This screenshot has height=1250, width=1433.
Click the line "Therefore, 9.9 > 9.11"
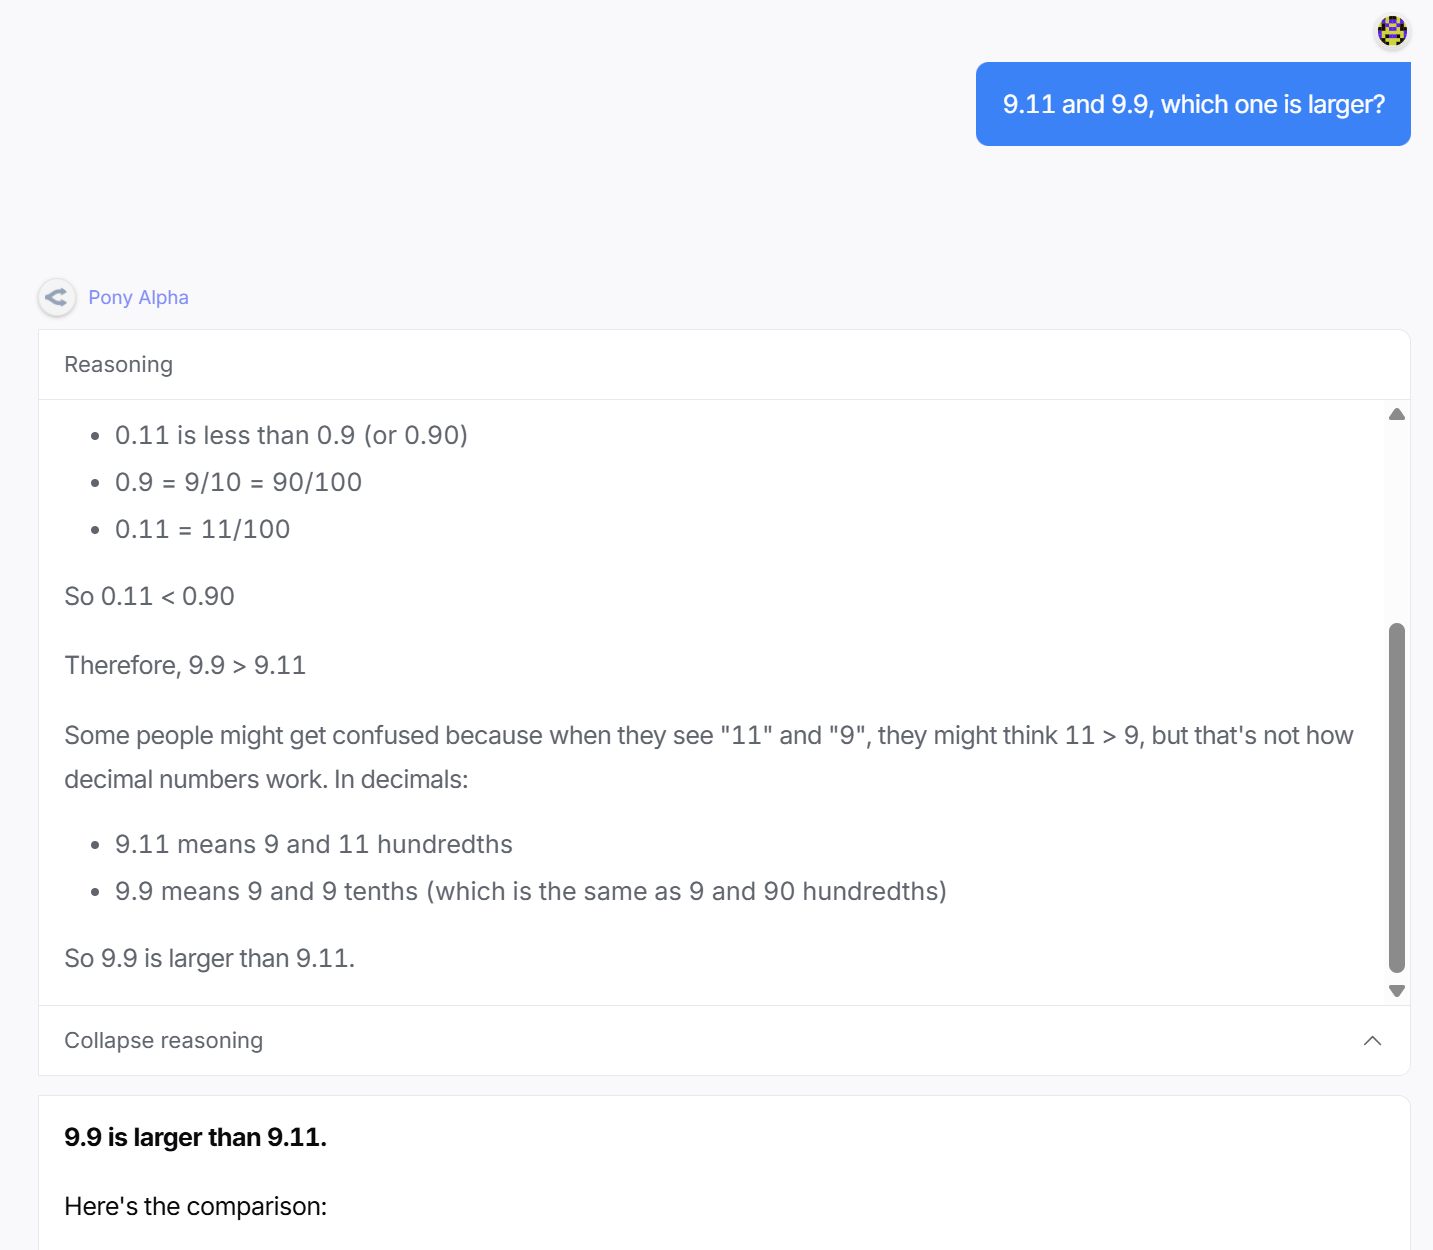185,666
